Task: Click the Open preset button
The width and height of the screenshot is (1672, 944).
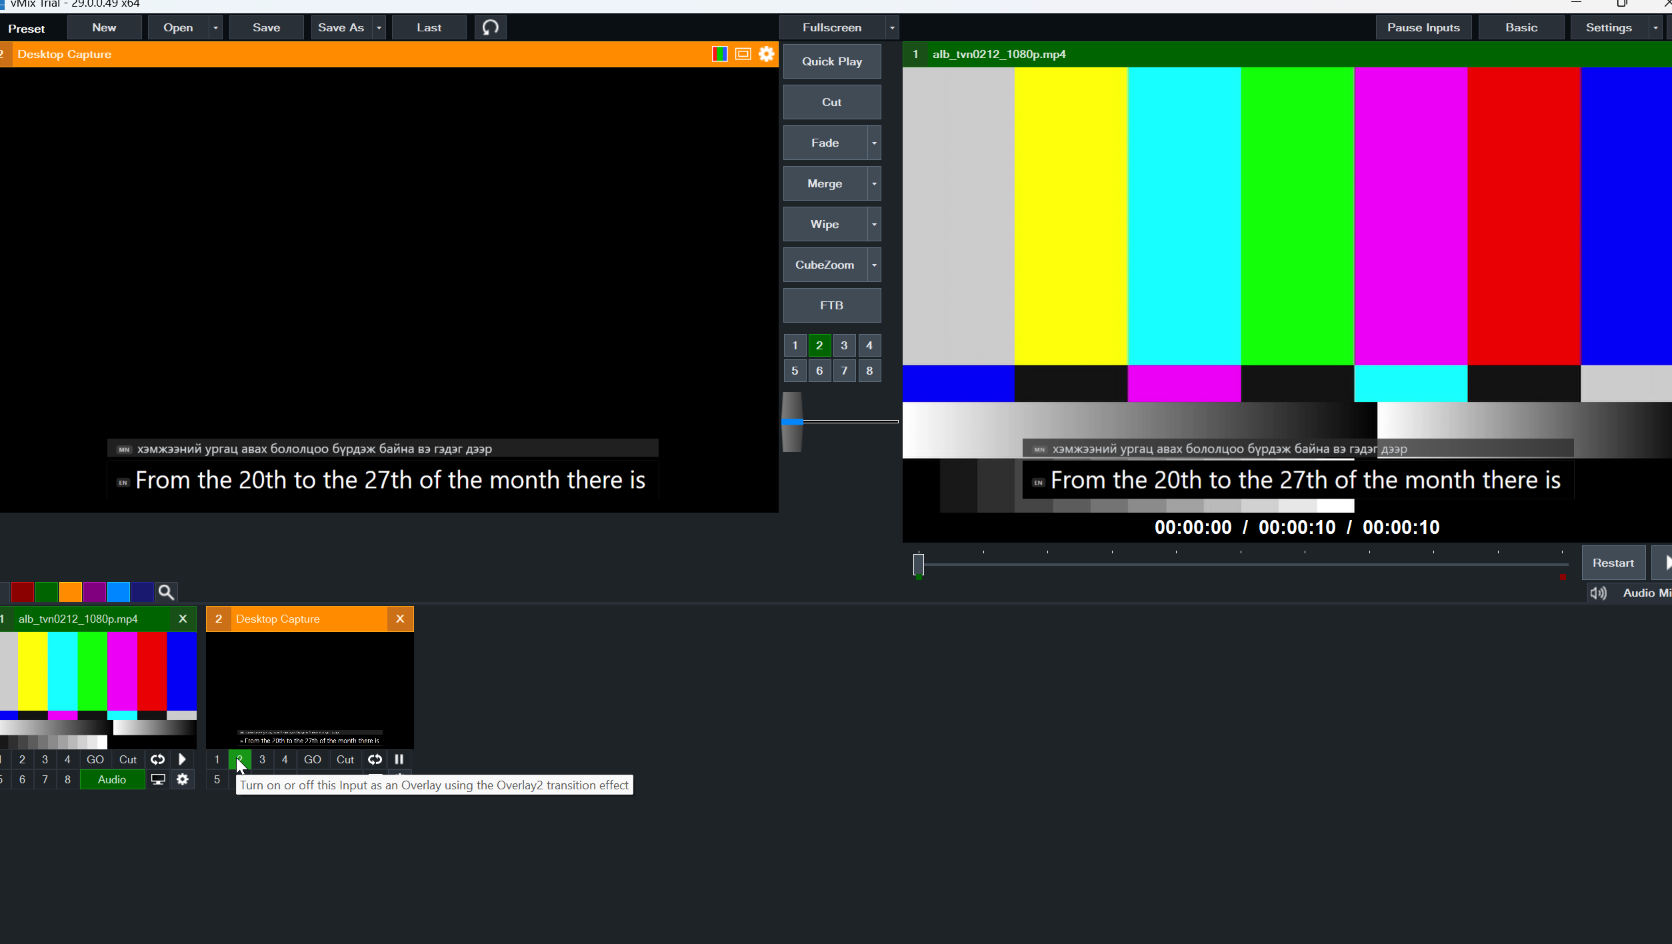Action: click(x=178, y=27)
